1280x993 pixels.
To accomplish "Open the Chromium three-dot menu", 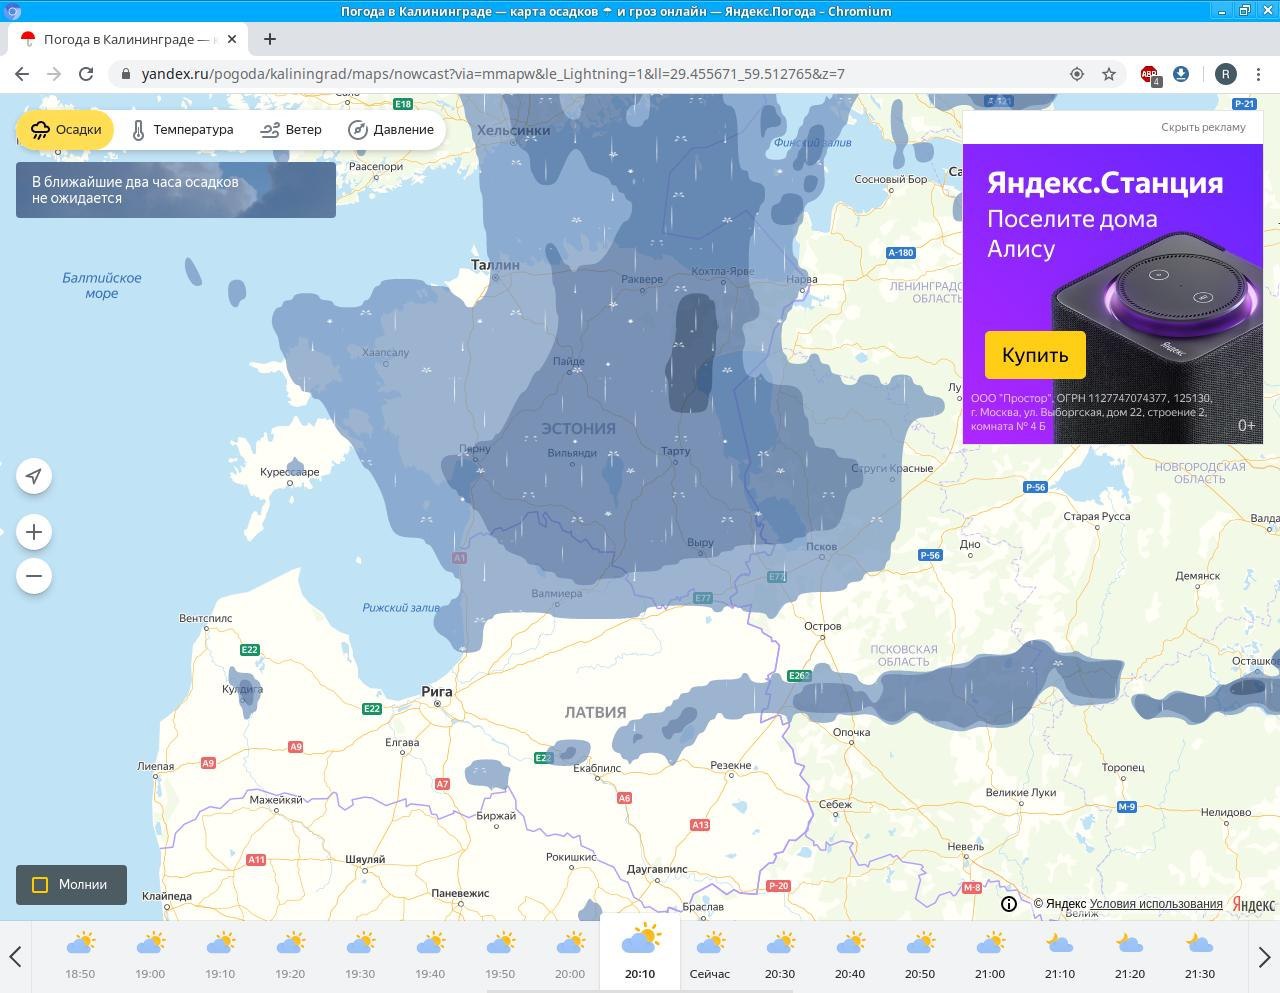I will (1259, 74).
